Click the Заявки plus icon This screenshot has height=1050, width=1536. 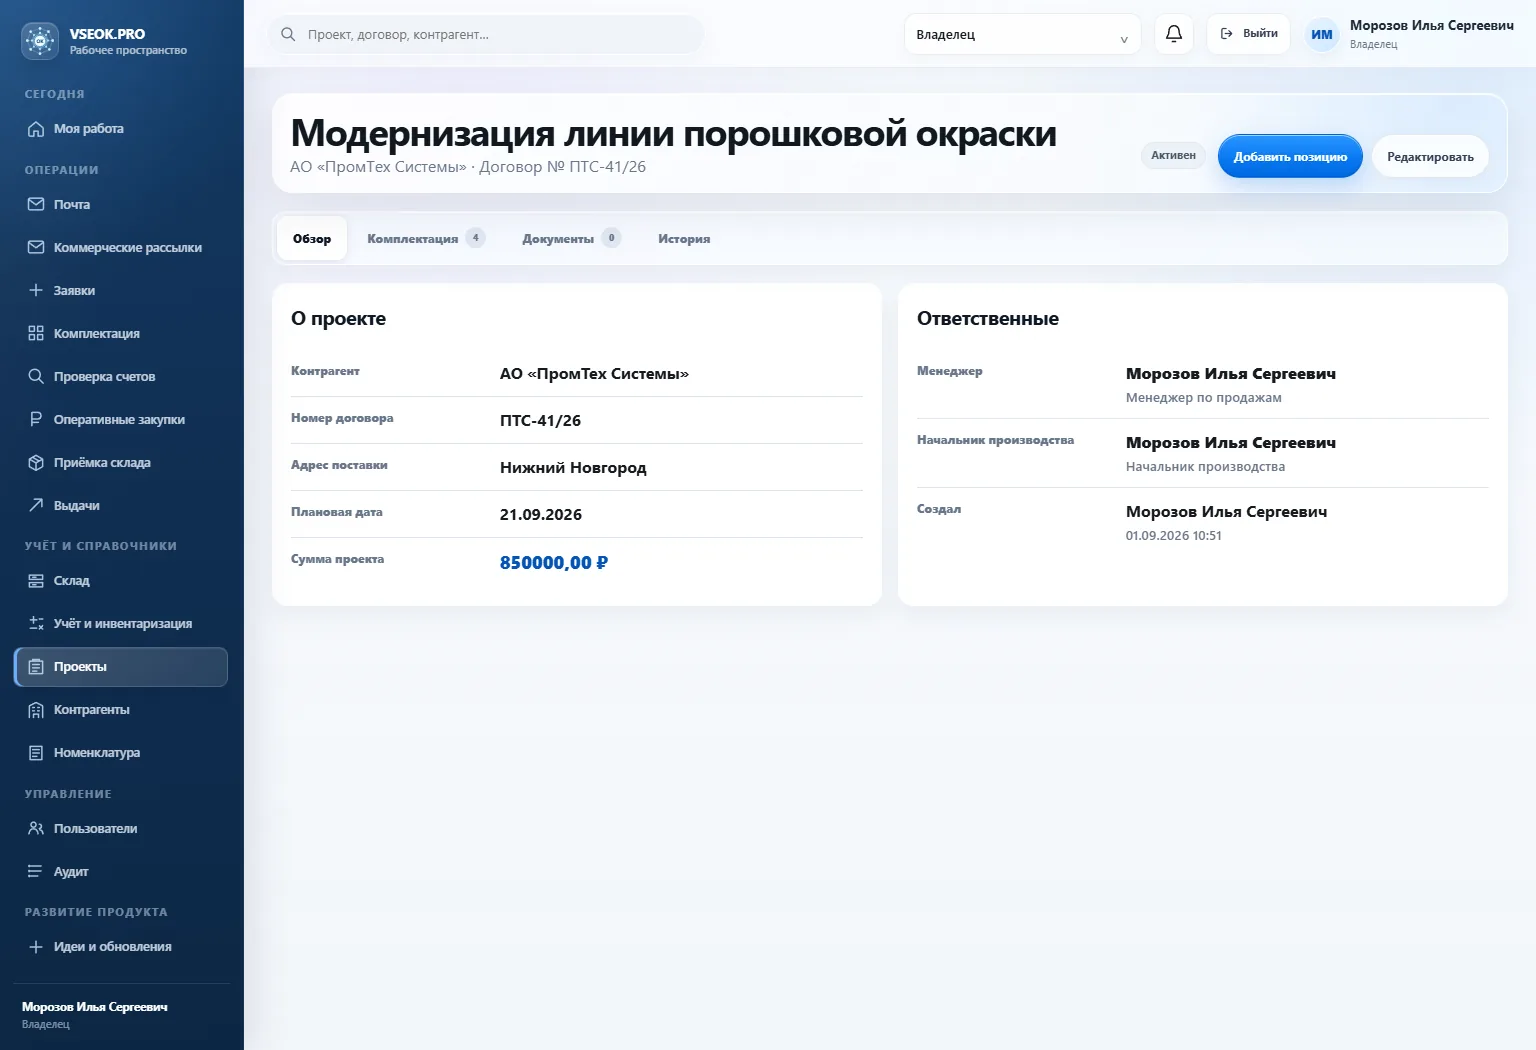36,290
